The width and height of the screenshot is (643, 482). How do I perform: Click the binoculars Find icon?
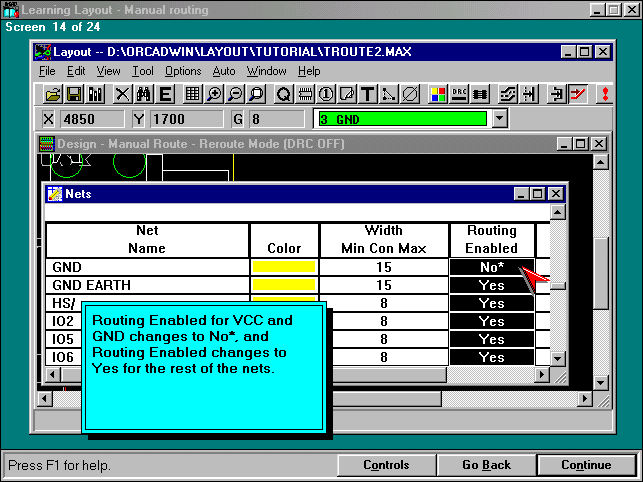pos(143,94)
